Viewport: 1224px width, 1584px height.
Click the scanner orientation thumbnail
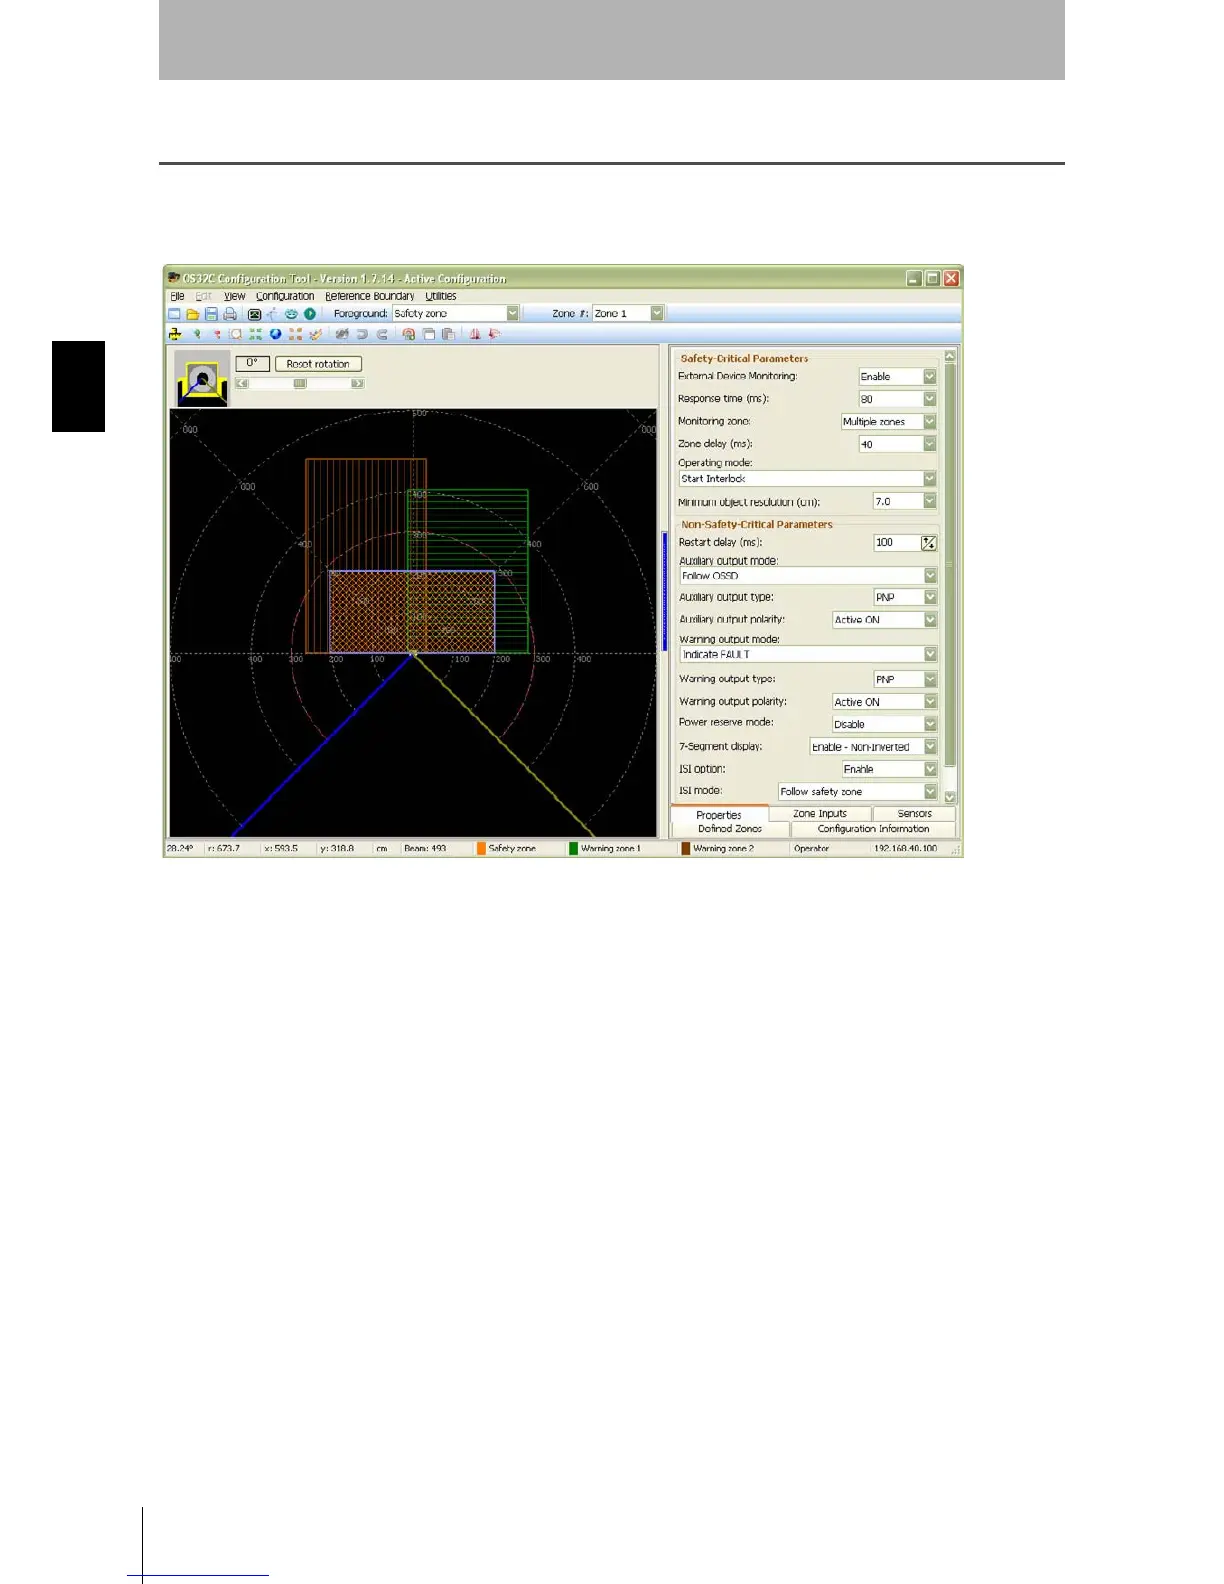[x=202, y=378]
